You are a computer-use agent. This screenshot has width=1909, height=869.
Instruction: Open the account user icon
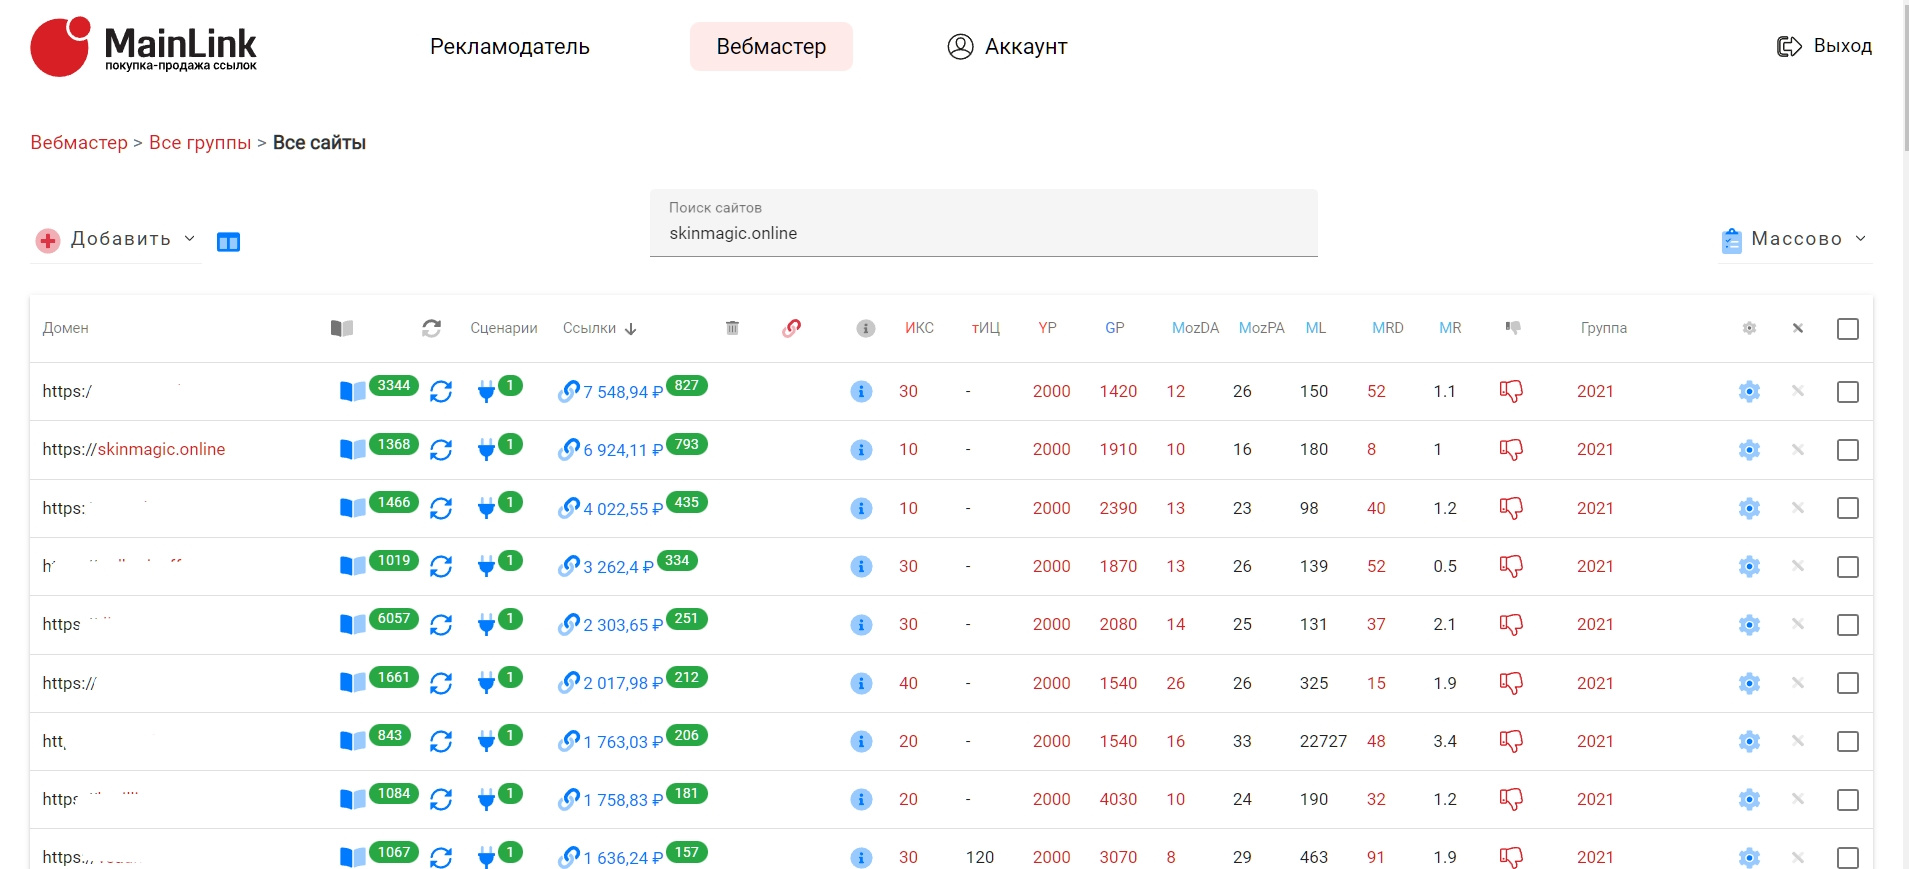point(960,46)
